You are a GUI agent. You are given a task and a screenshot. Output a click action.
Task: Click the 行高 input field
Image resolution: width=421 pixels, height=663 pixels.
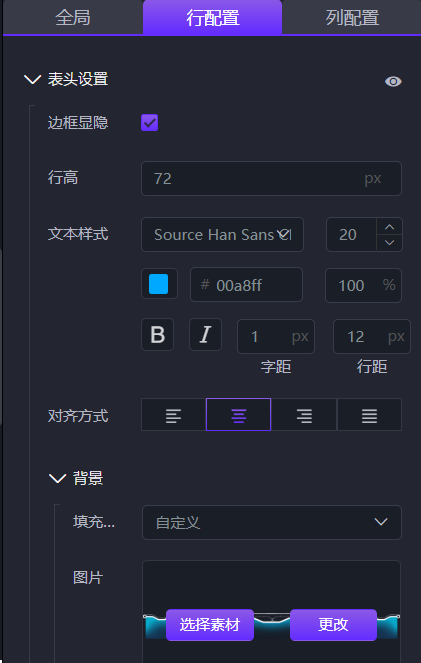(x=271, y=178)
